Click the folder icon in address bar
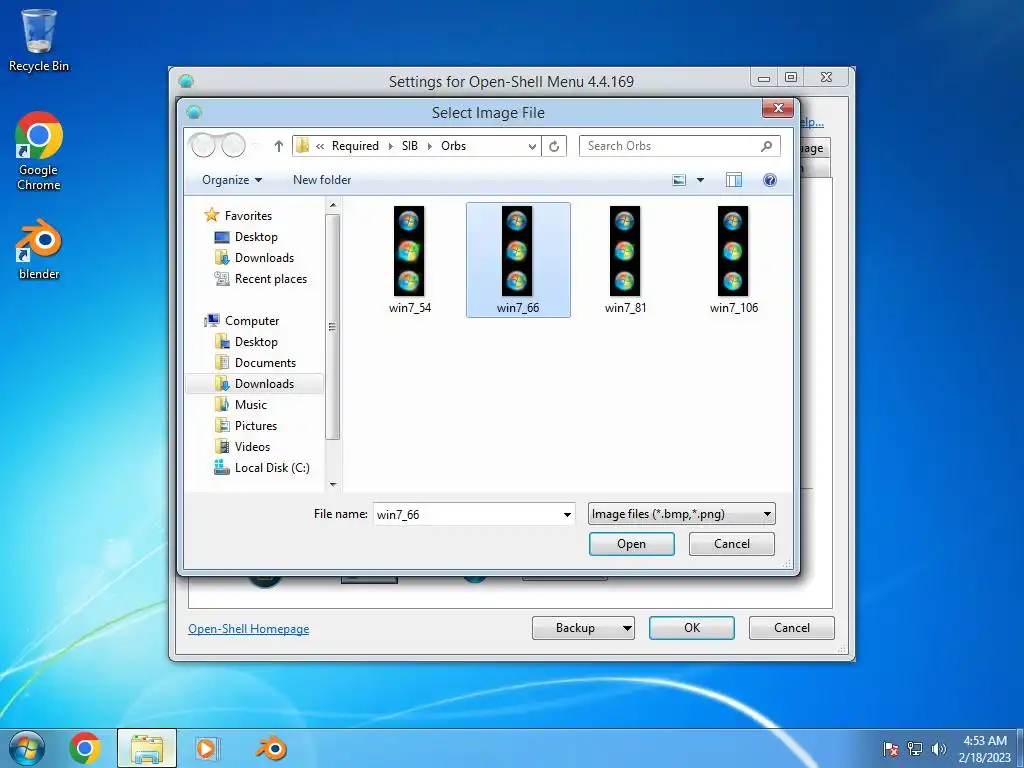This screenshot has height=768, width=1024. [302, 146]
